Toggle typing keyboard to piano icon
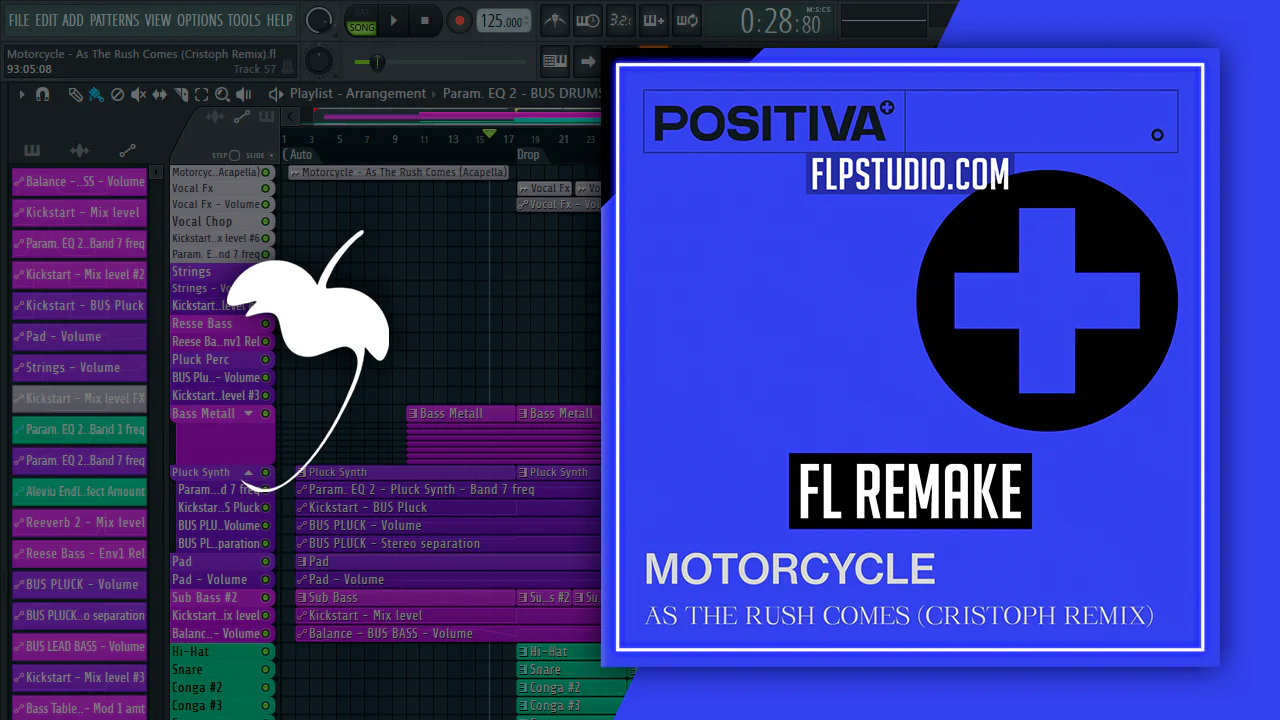 [555, 61]
